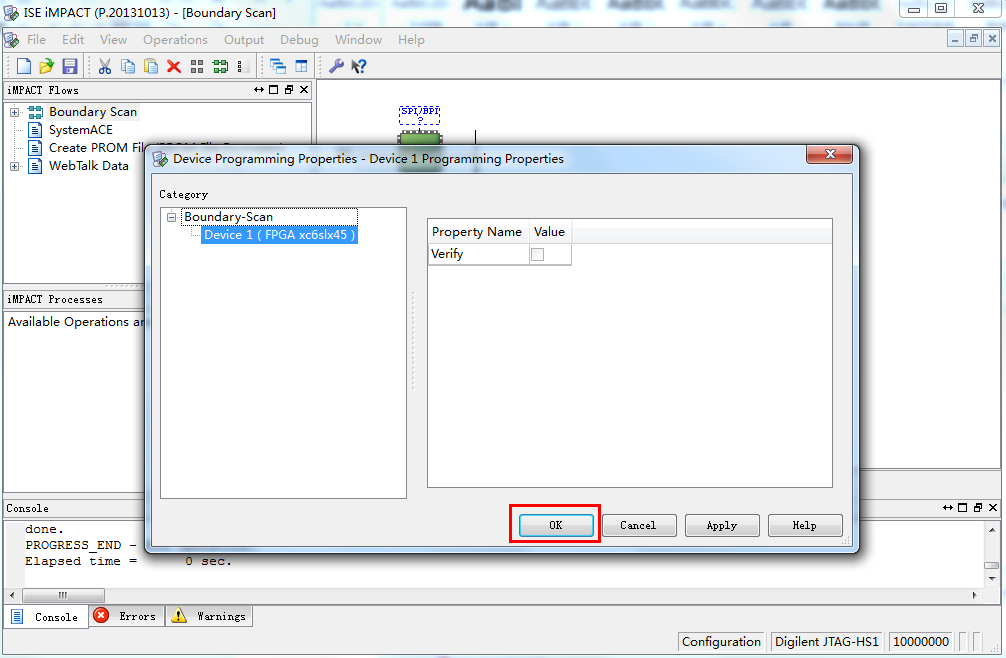The height and width of the screenshot is (658, 1006).
Task: Click the Create PROM File document icon
Action: tap(35, 148)
